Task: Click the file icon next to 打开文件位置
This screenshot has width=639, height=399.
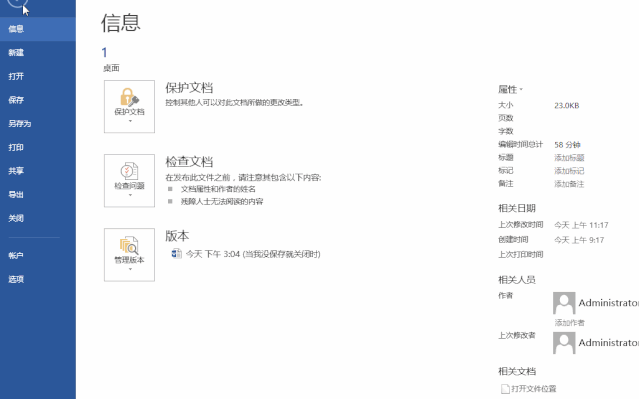Action: point(505,389)
